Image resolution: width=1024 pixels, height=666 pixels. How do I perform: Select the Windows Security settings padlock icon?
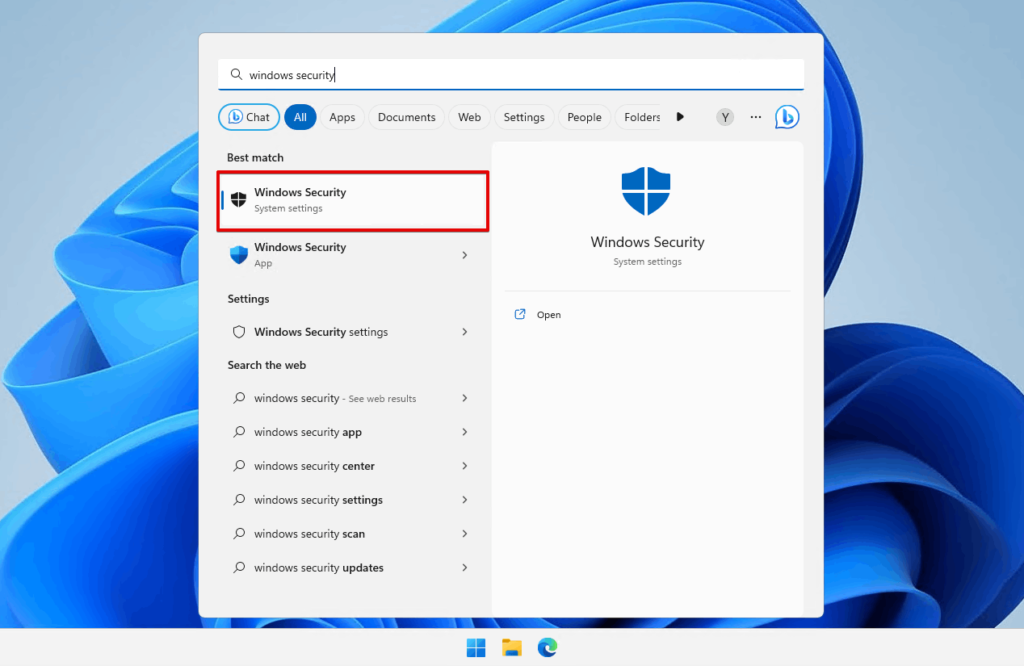point(239,331)
